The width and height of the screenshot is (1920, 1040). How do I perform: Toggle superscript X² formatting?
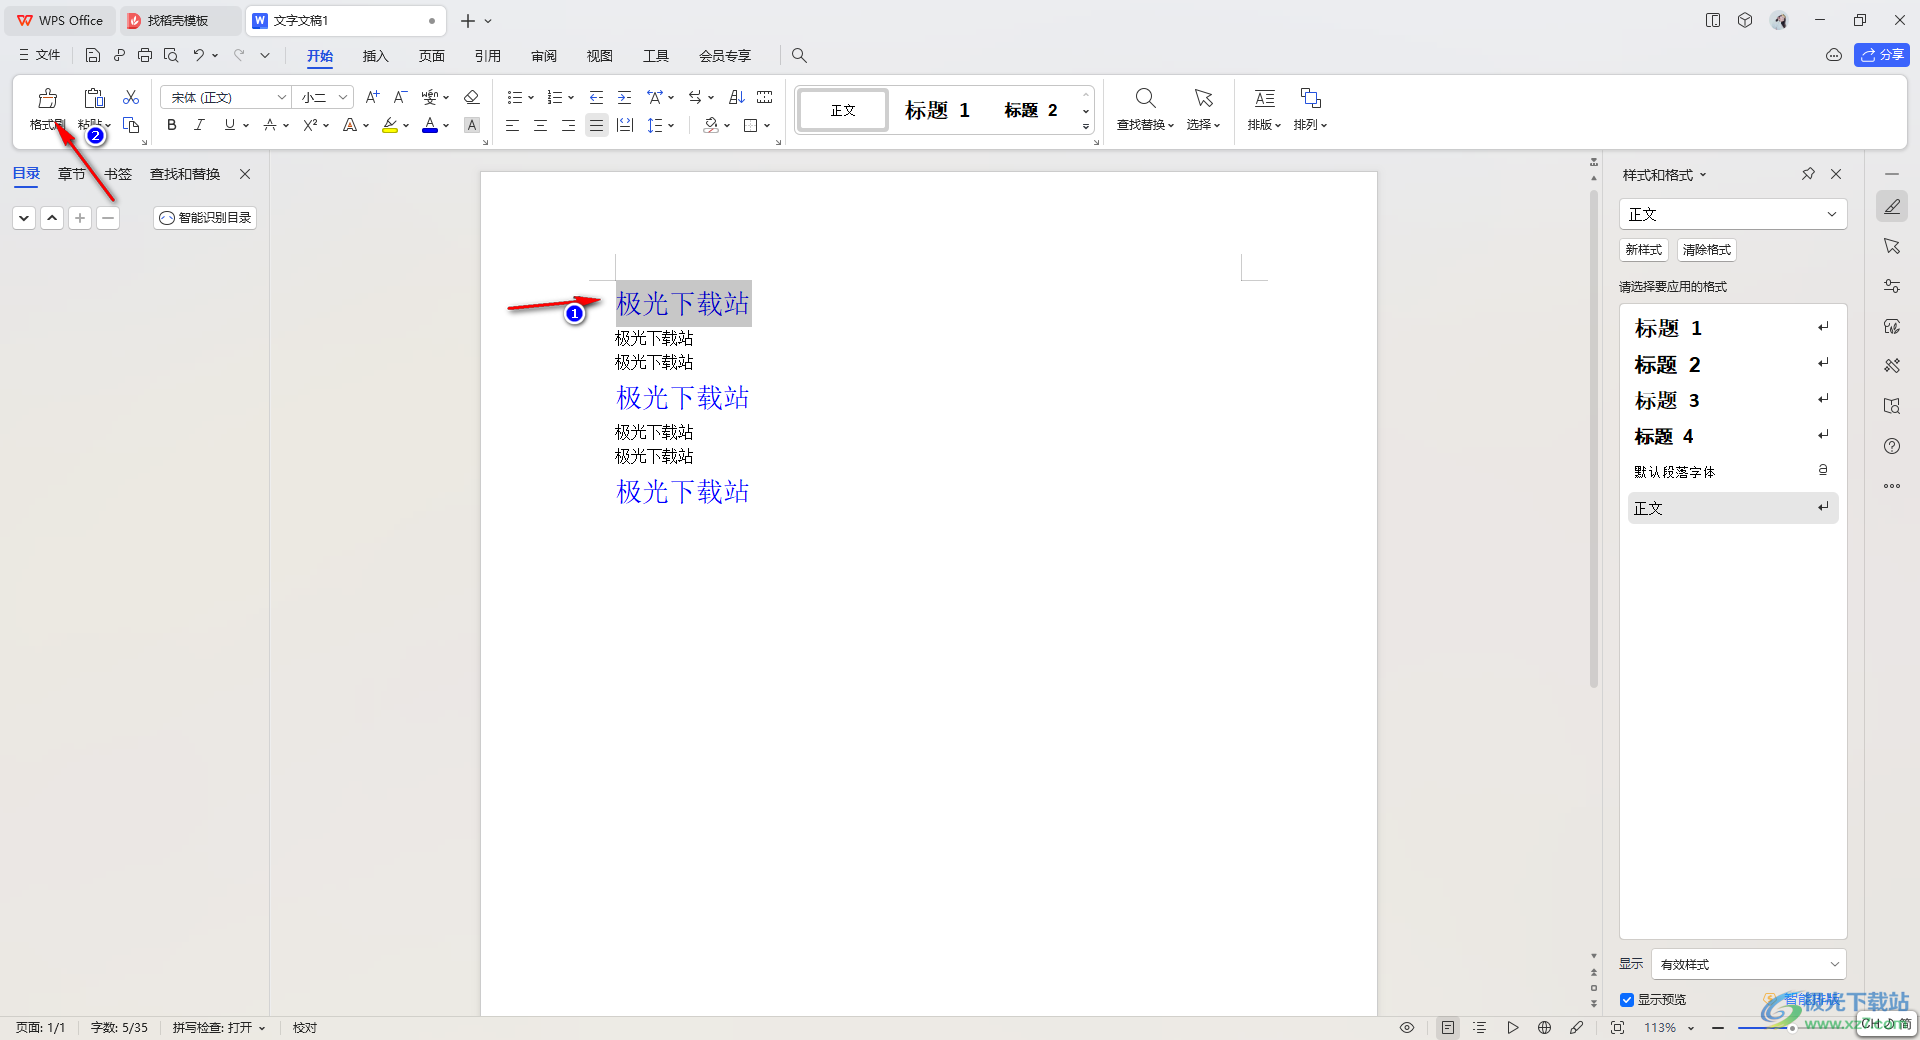310,125
